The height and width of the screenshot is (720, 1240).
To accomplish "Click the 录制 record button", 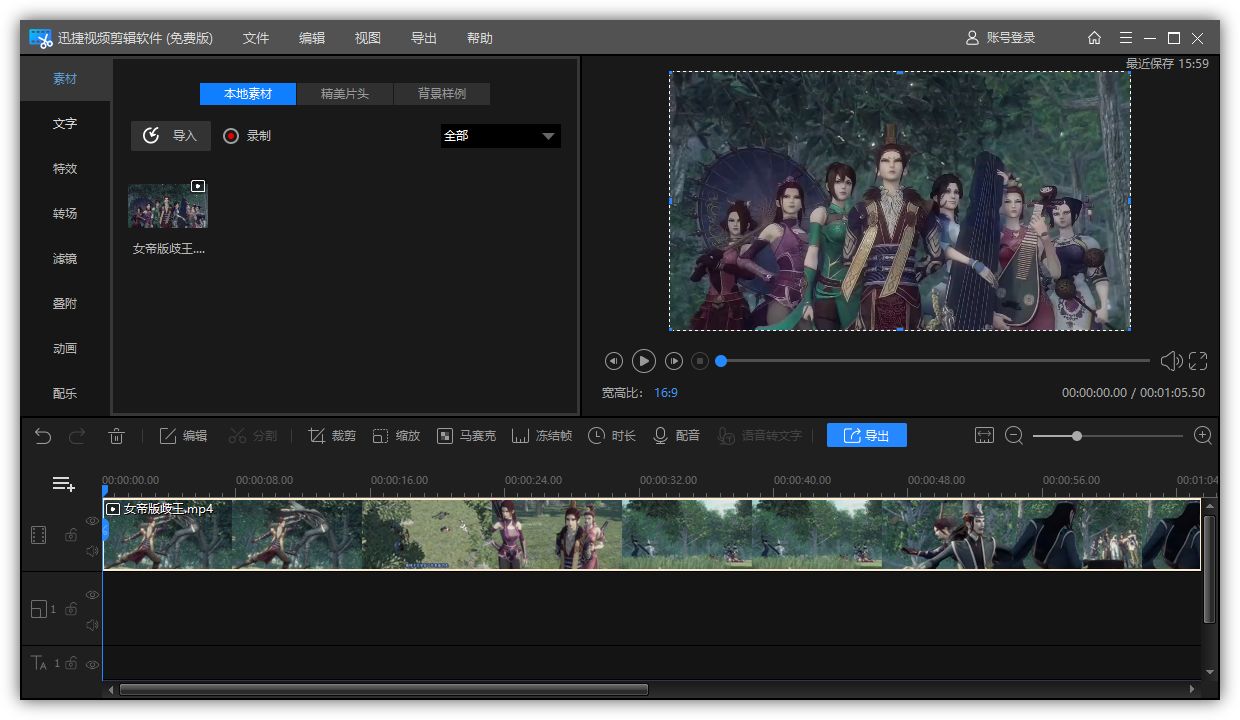I will point(247,136).
